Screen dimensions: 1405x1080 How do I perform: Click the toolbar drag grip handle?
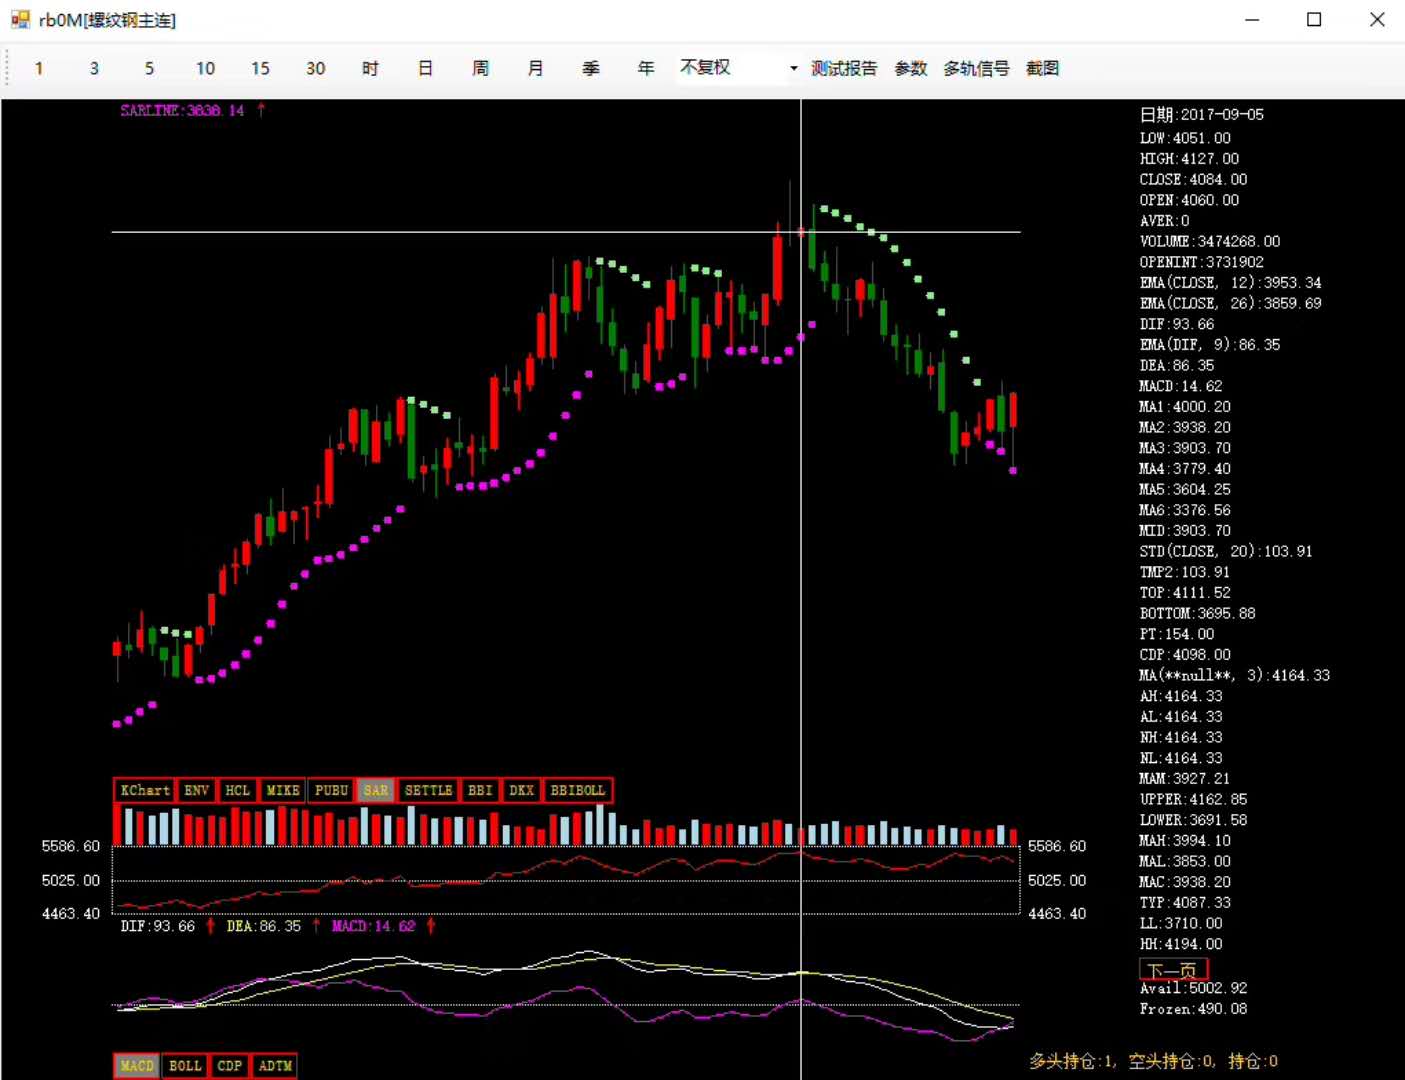tap(8, 68)
